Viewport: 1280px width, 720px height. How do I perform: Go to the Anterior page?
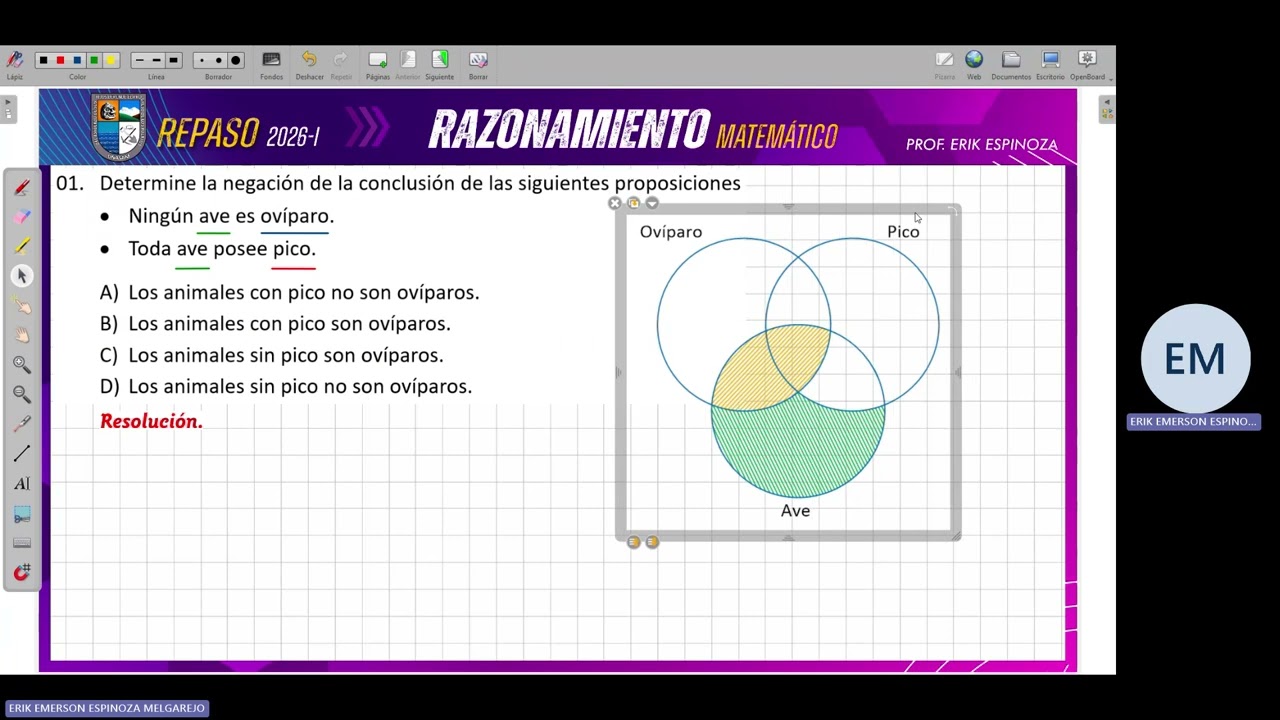point(408,64)
